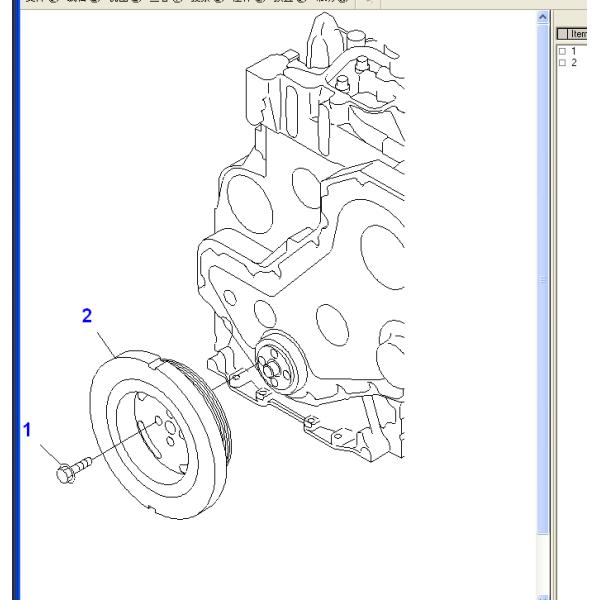Select row 1 text in item list
This screenshot has height=600, width=600.
point(573,51)
